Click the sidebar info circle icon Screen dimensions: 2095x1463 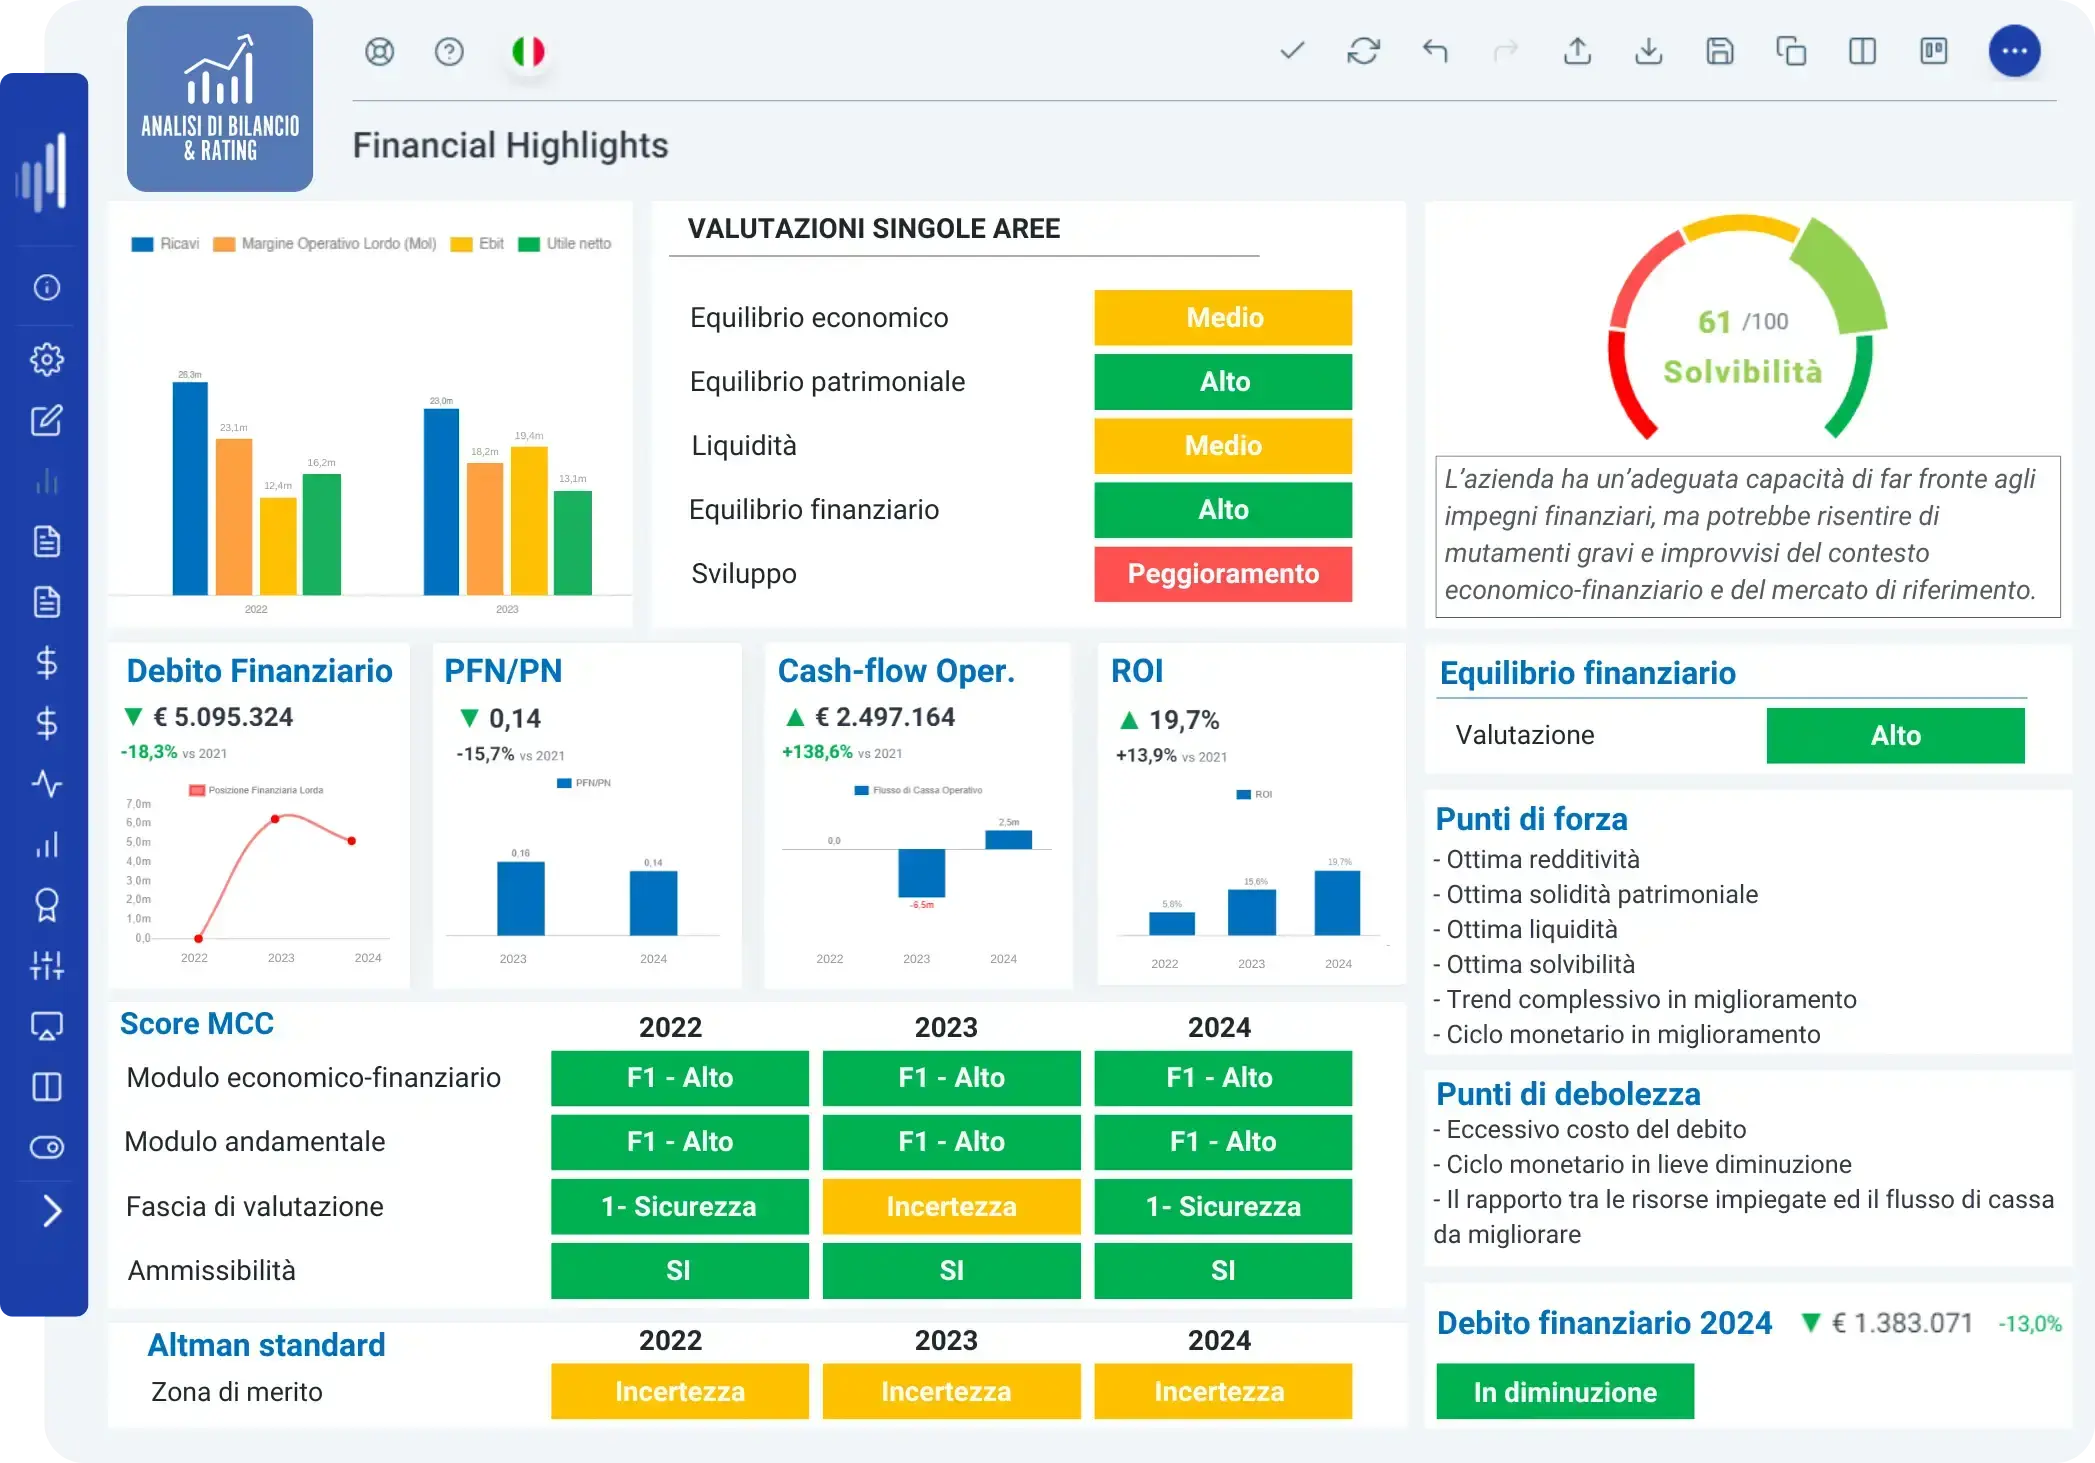(x=47, y=287)
